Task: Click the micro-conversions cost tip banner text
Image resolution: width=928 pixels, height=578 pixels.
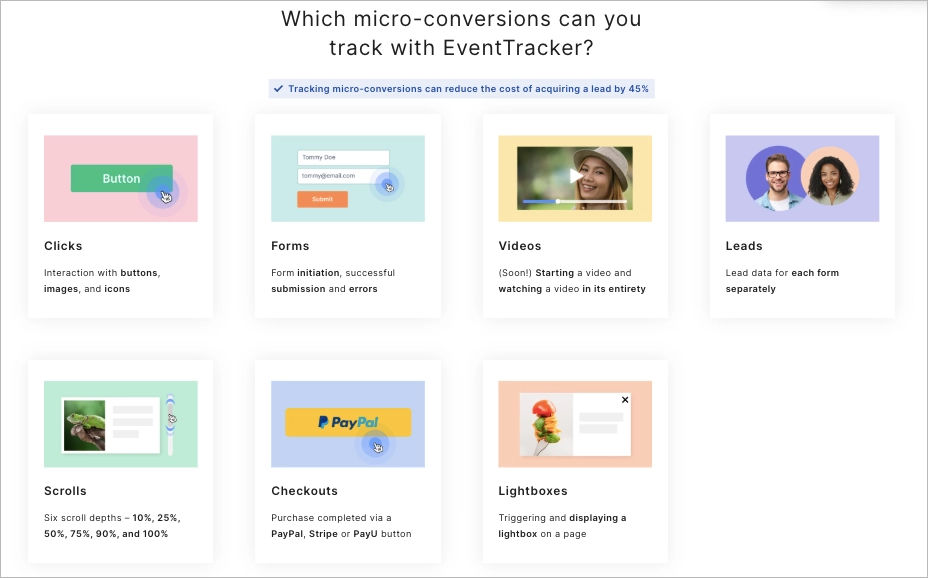Action: 468,89
